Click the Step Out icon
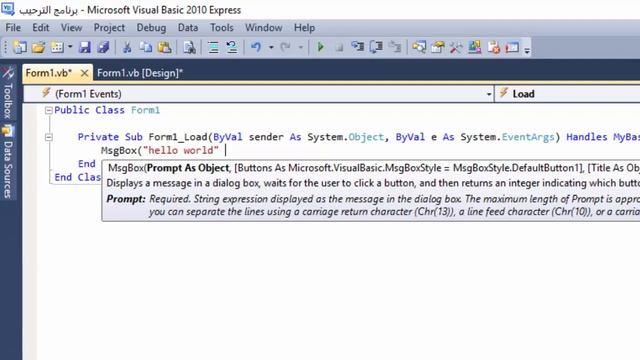640x360 pixels. coord(395,47)
